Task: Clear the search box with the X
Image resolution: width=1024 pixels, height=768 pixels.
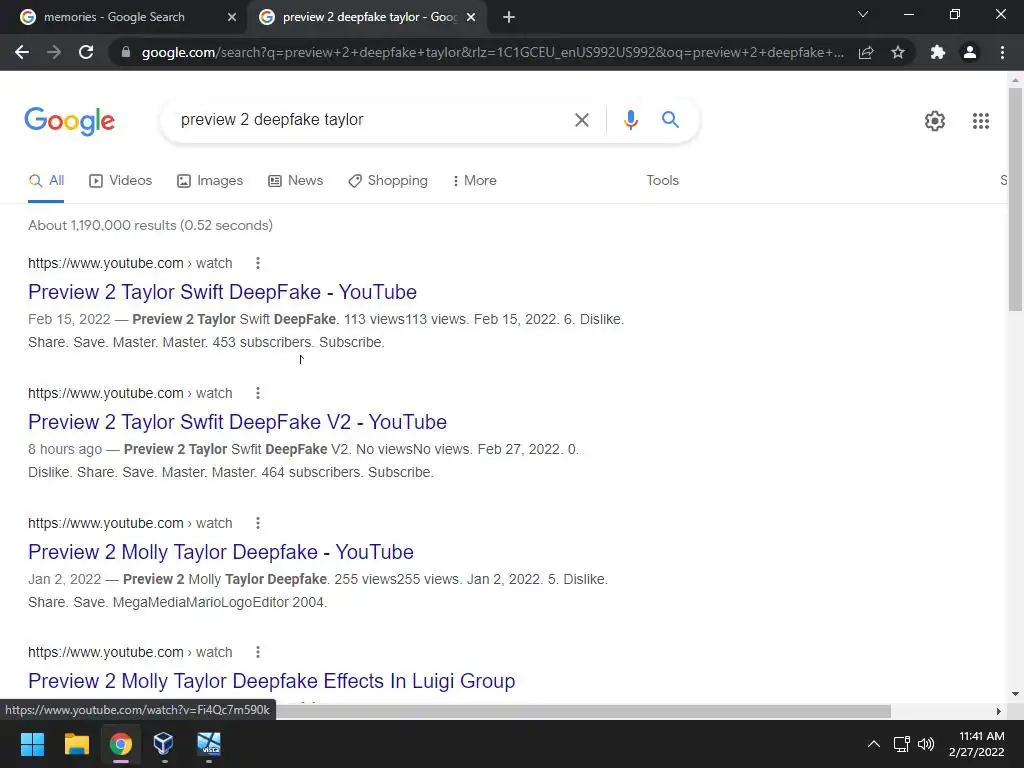Action: point(581,120)
